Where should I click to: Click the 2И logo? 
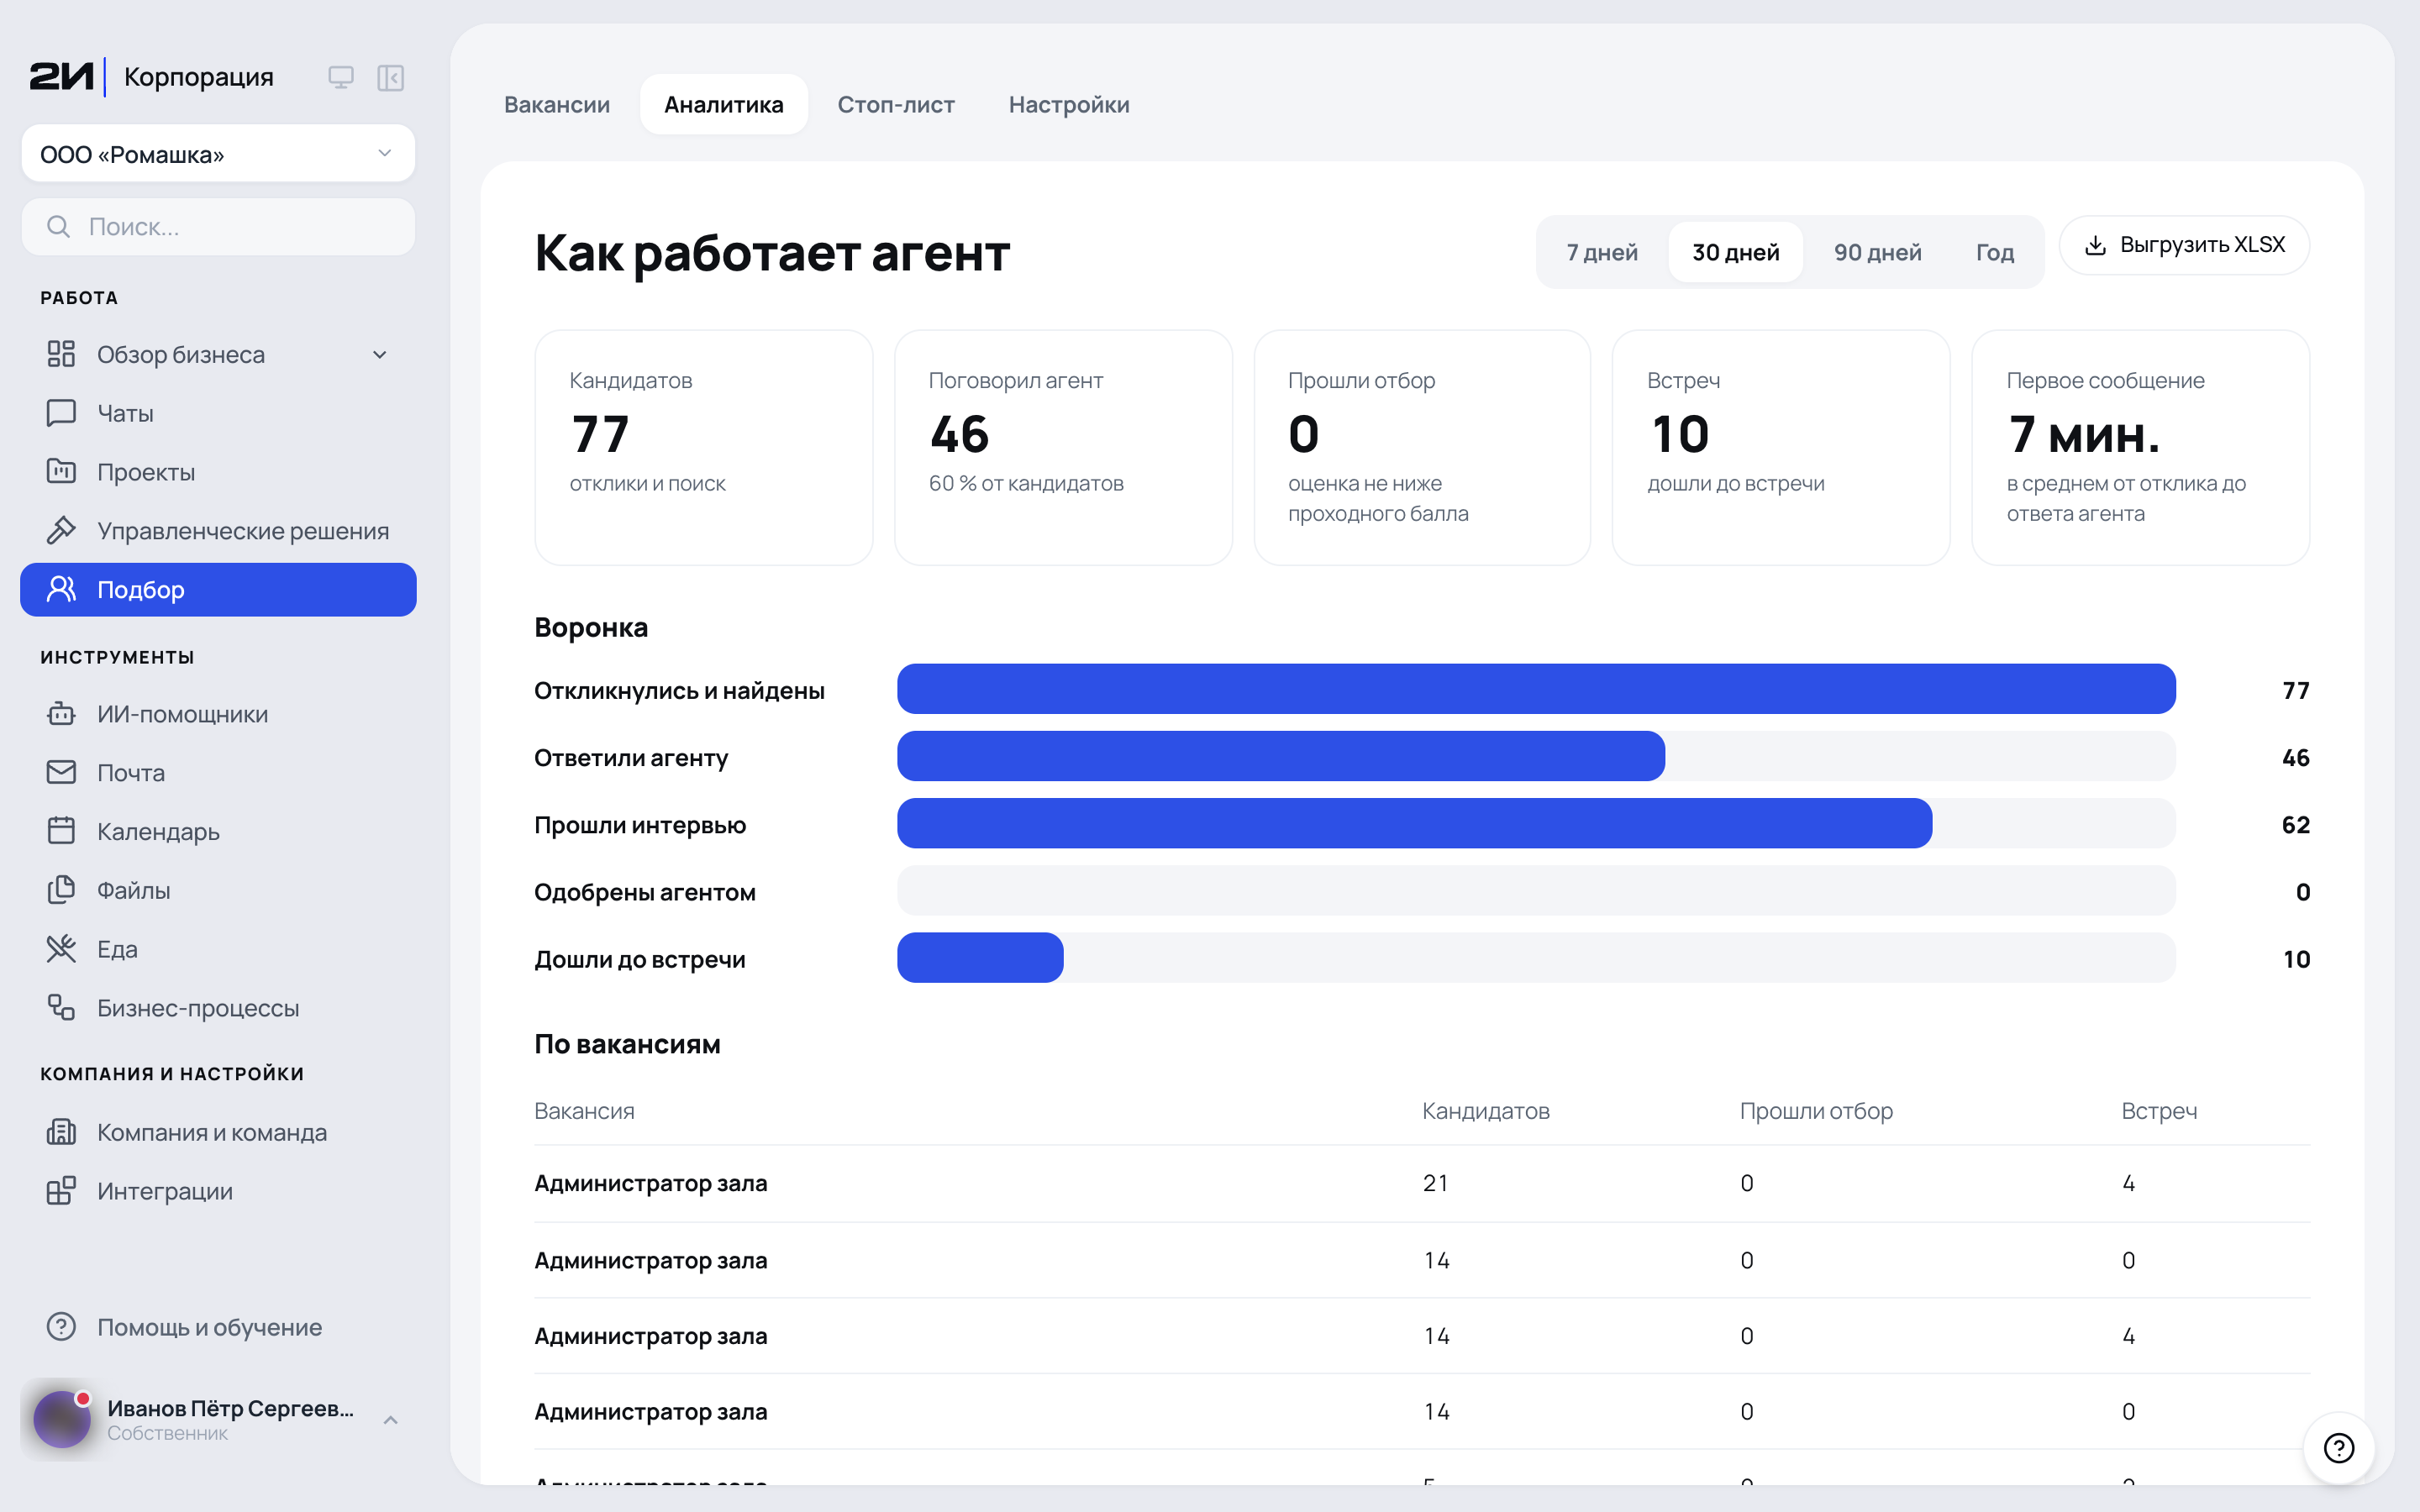62,76
